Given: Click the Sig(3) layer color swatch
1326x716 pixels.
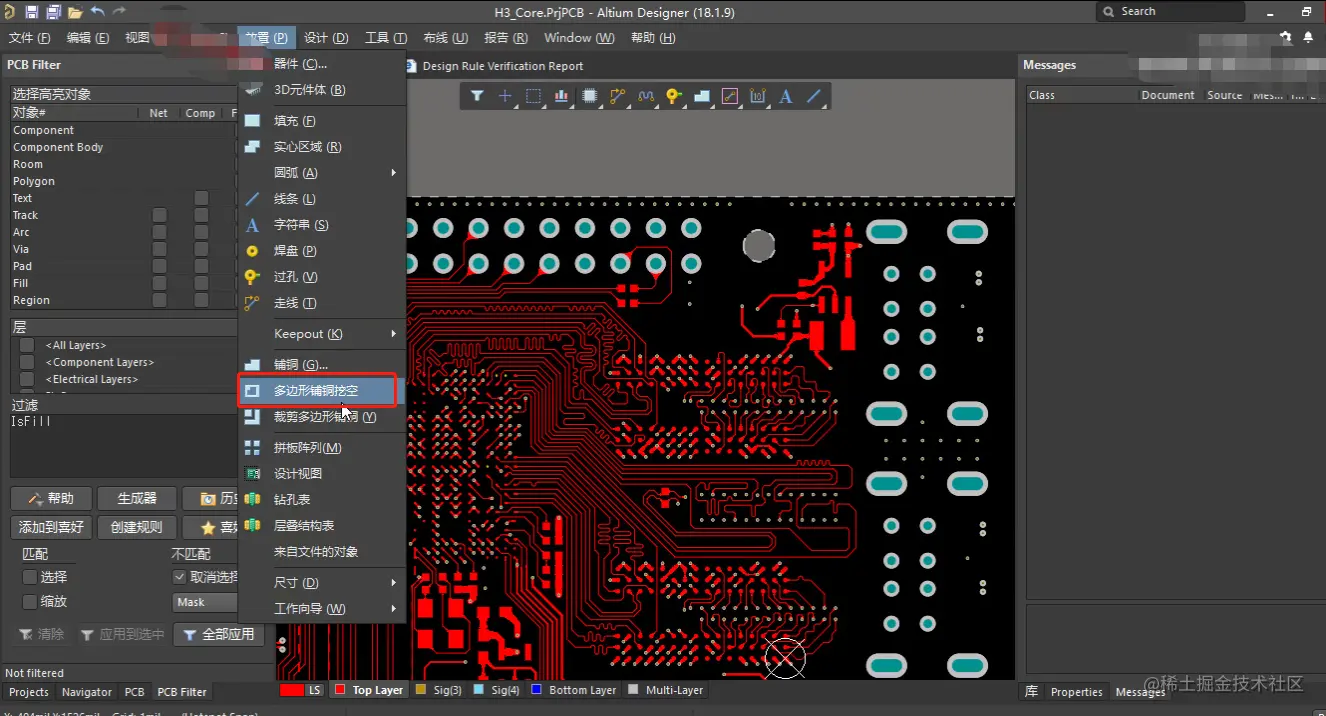Looking at the screenshot, I should coord(421,690).
